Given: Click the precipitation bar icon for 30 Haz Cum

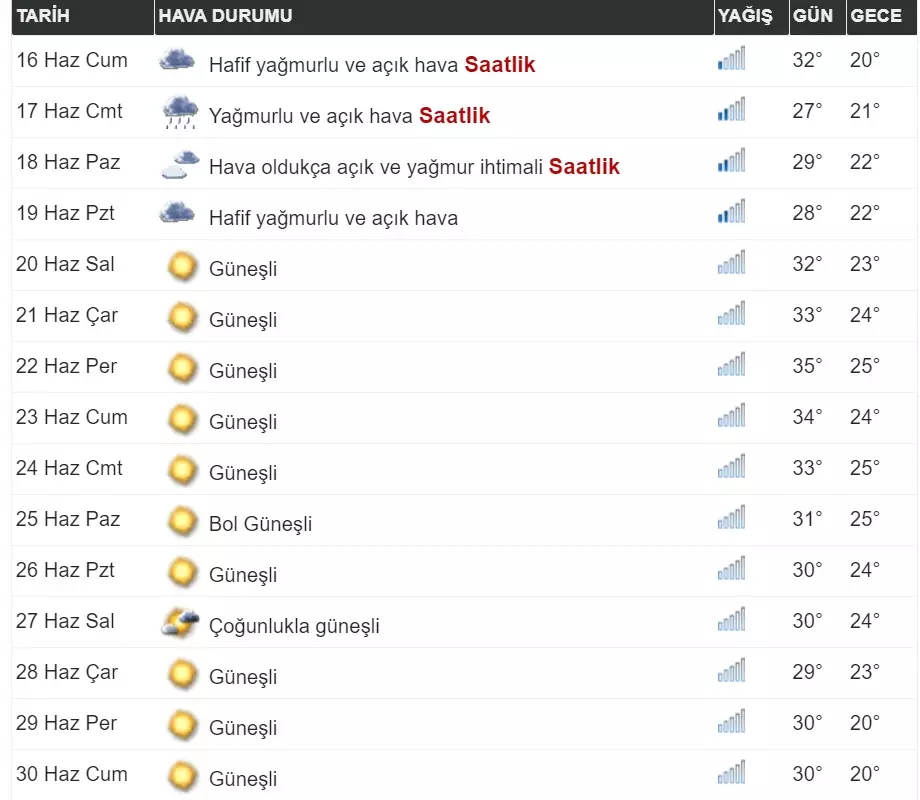Looking at the screenshot, I should pyautogui.click(x=731, y=774).
